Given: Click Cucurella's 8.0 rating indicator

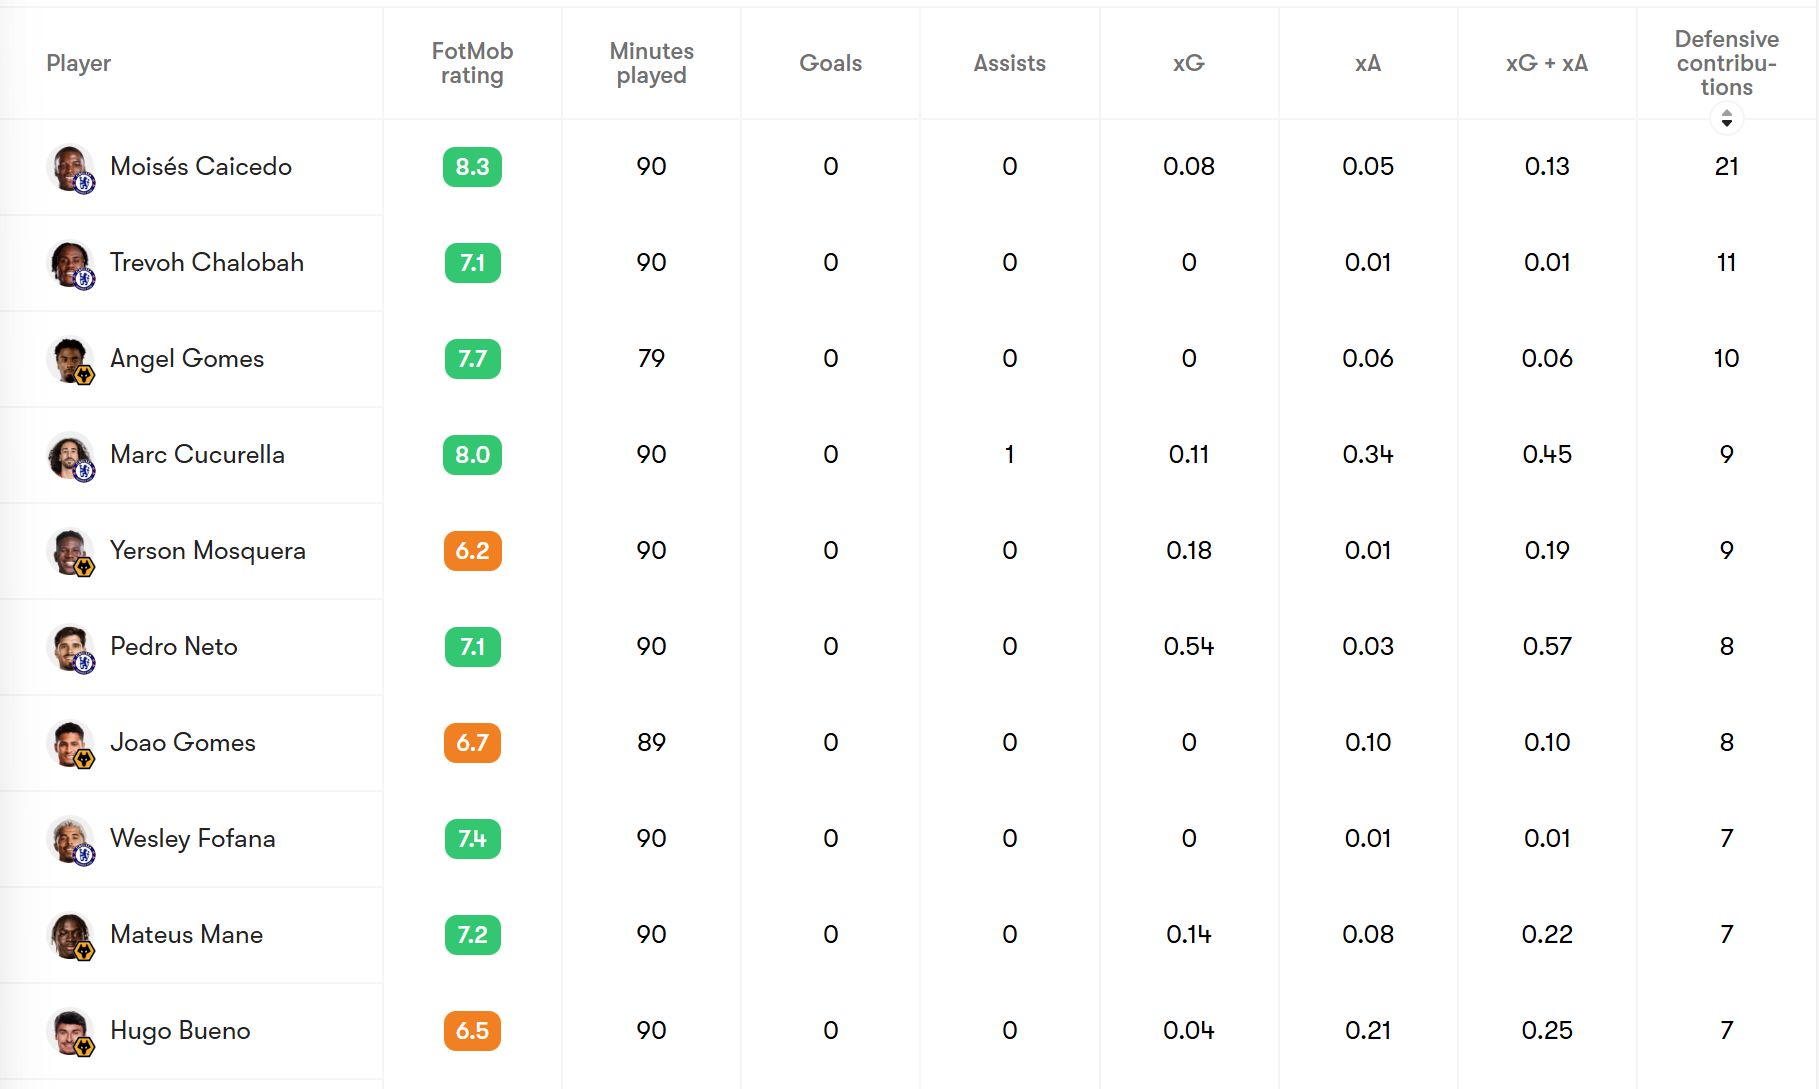Looking at the screenshot, I should point(471,455).
